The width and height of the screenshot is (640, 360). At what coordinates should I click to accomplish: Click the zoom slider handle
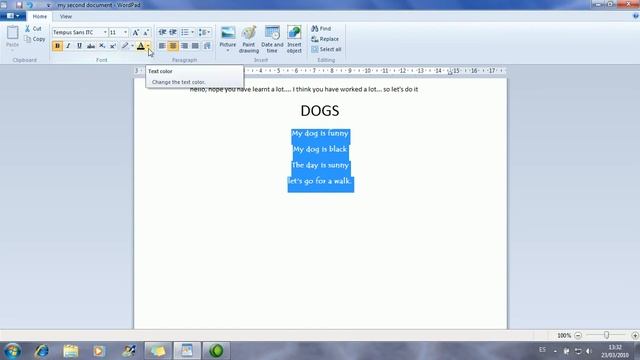pos(607,335)
